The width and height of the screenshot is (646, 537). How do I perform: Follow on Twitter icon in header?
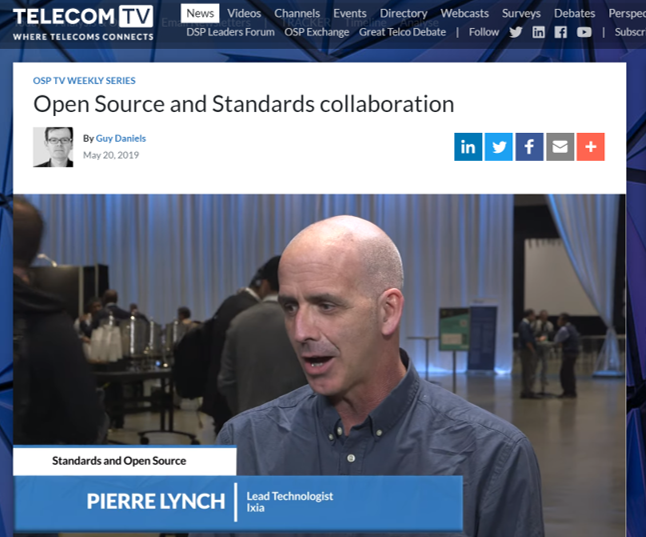(515, 32)
